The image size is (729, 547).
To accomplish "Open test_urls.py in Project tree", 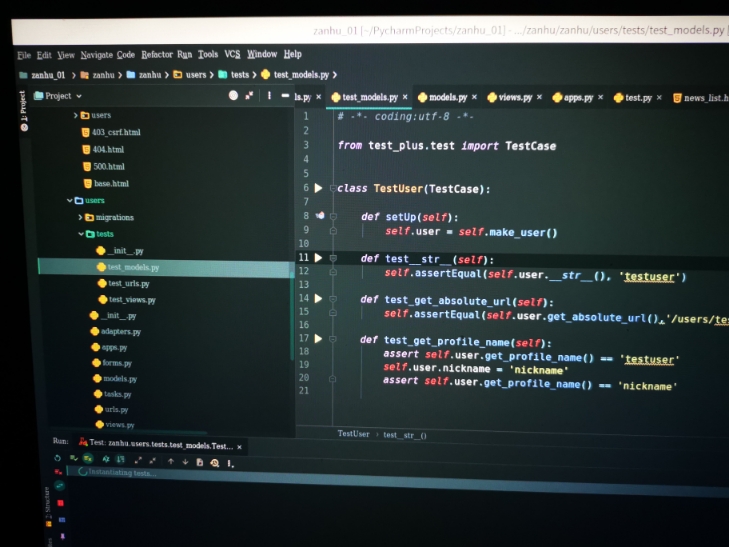I will [129, 283].
